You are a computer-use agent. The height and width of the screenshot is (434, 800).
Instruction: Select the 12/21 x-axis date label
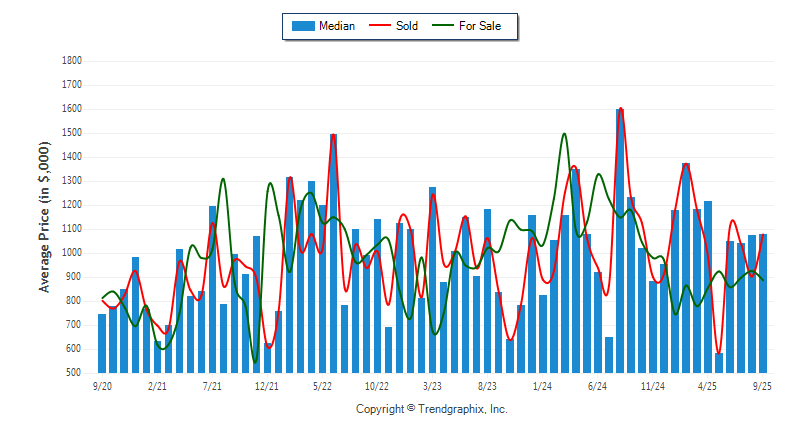(267, 385)
